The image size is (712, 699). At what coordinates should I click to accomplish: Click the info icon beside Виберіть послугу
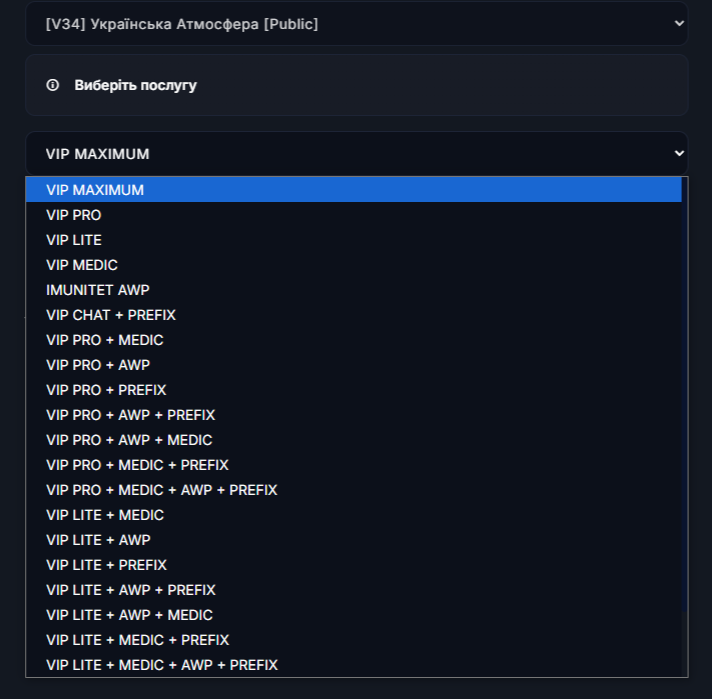pos(53,85)
